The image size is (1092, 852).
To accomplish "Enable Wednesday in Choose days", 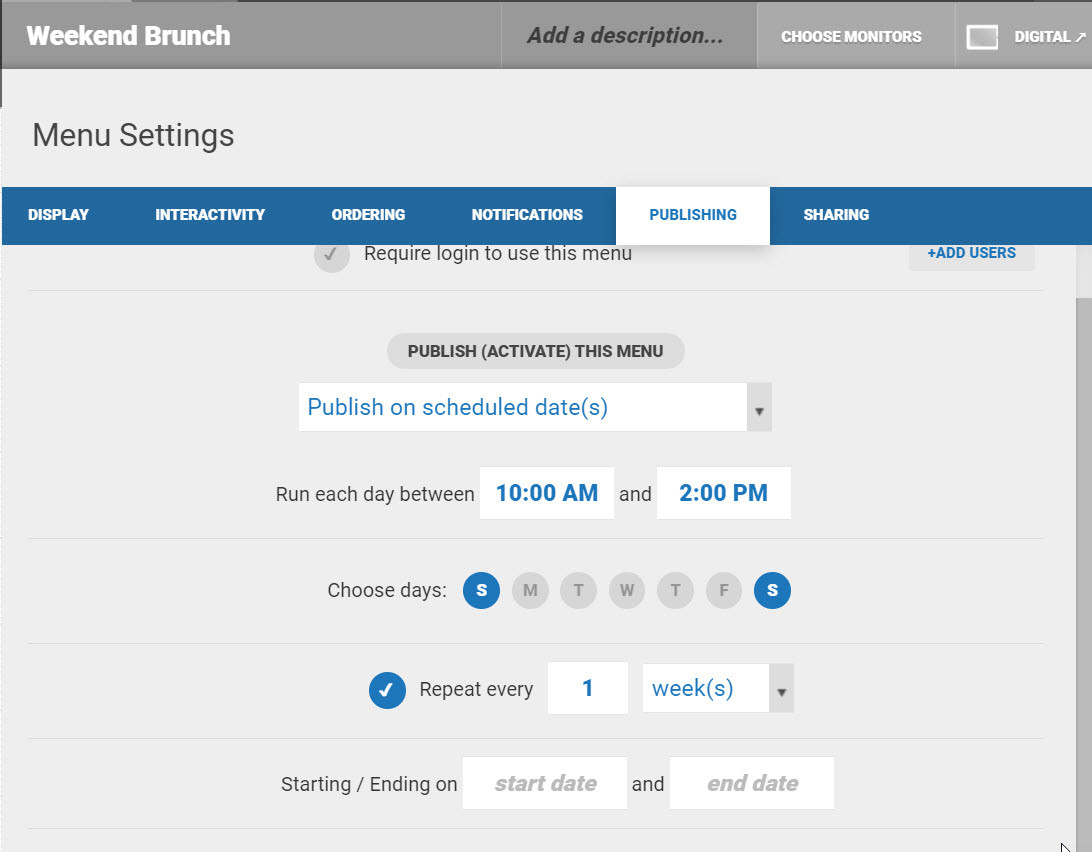I will pos(627,590).
